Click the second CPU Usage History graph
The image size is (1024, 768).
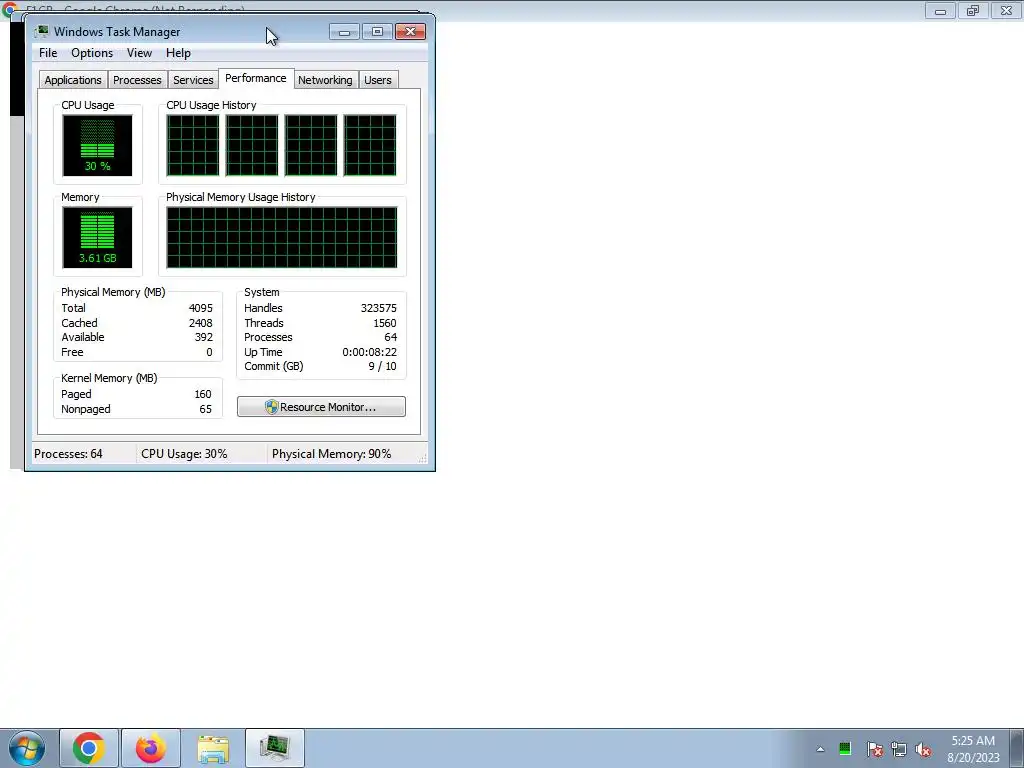click(x=251, y=146)
